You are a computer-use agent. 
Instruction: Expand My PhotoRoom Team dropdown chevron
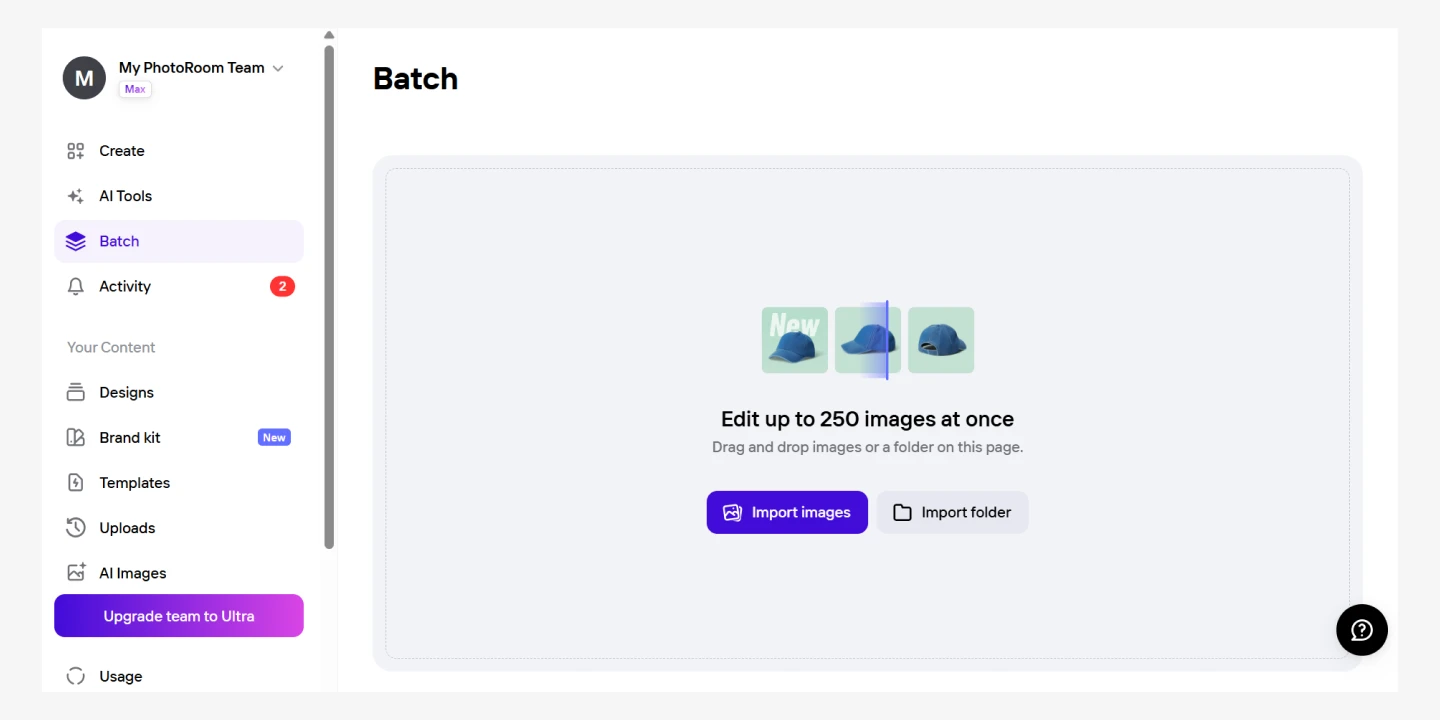(278, 68)
